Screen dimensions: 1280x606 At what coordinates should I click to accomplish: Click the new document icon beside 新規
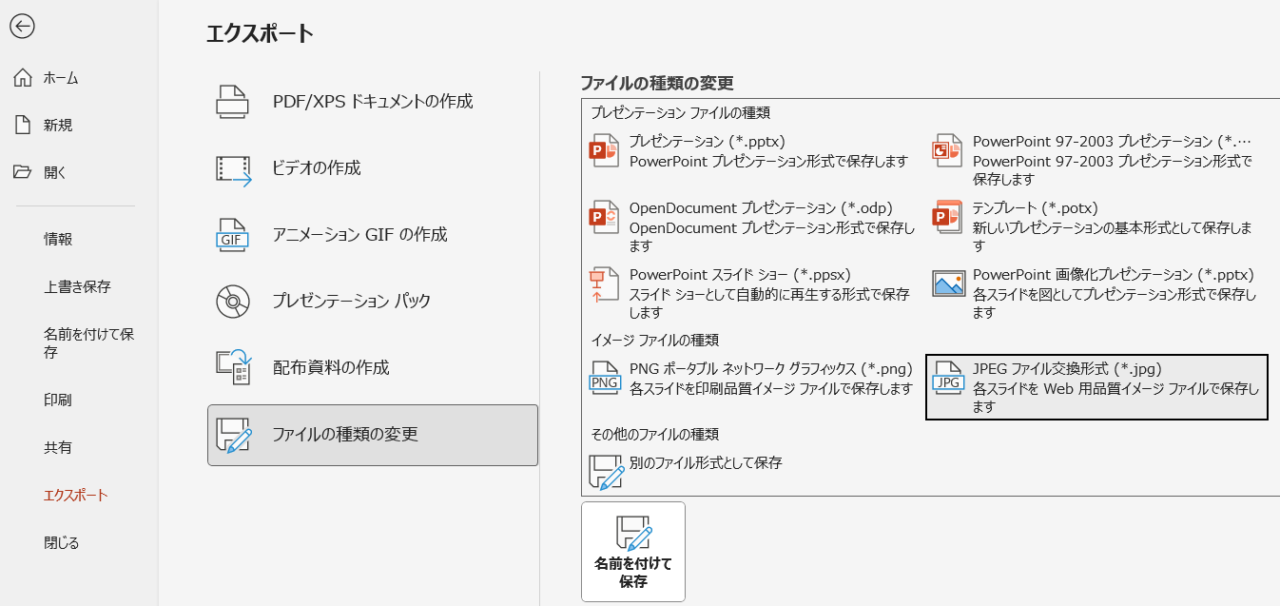tap(23, 125)
